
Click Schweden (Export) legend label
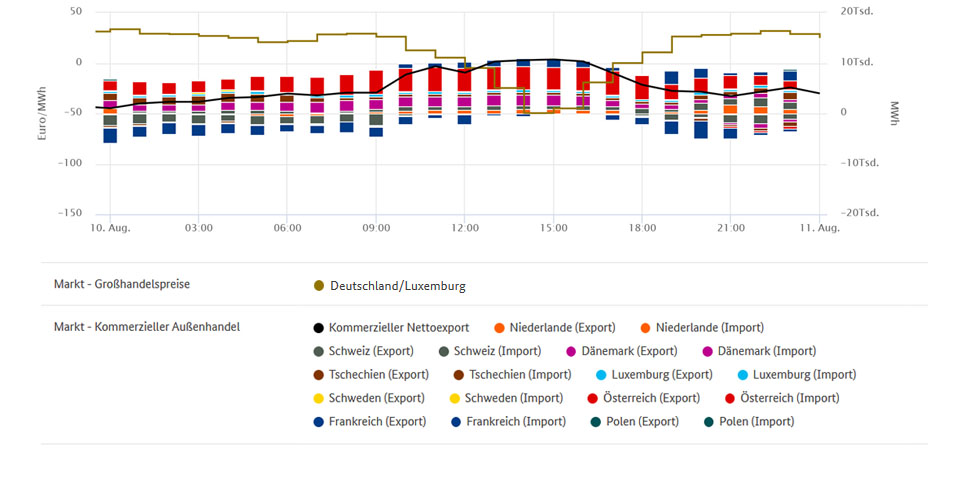377,398
